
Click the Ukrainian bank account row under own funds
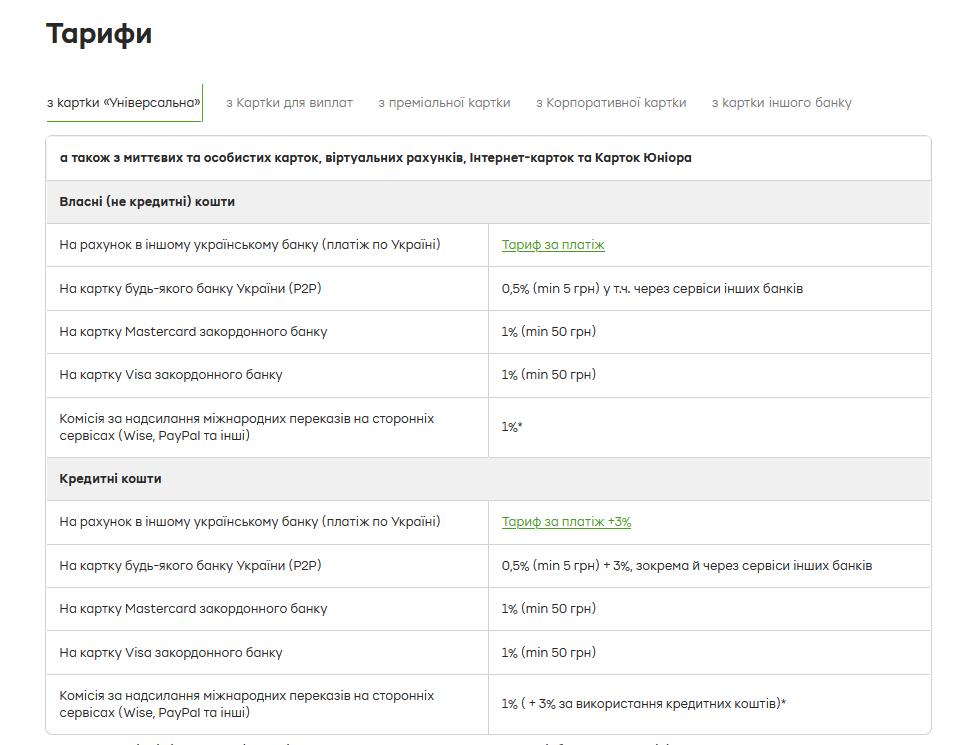click(x=250, y=245)
